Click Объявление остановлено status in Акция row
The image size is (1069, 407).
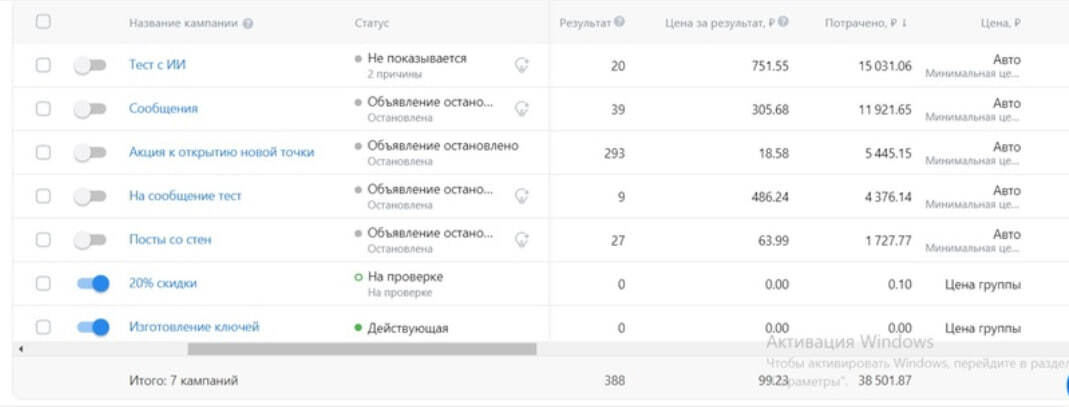[442, 146]
